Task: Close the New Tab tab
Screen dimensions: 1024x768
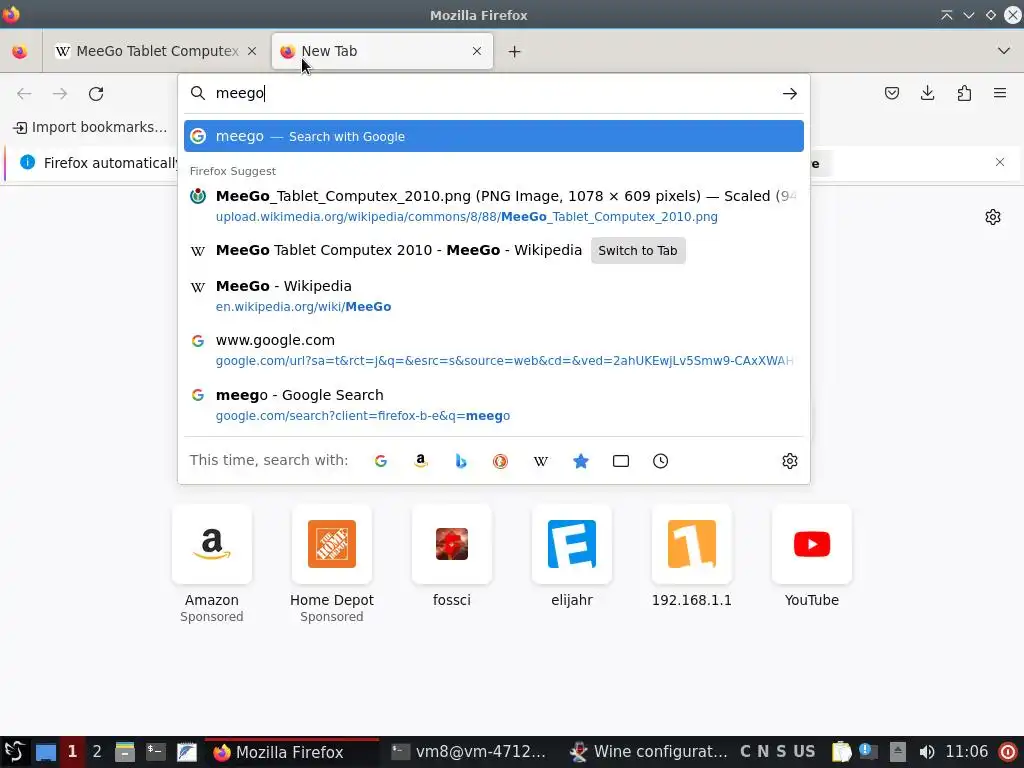Action: (x=477, y=51)
